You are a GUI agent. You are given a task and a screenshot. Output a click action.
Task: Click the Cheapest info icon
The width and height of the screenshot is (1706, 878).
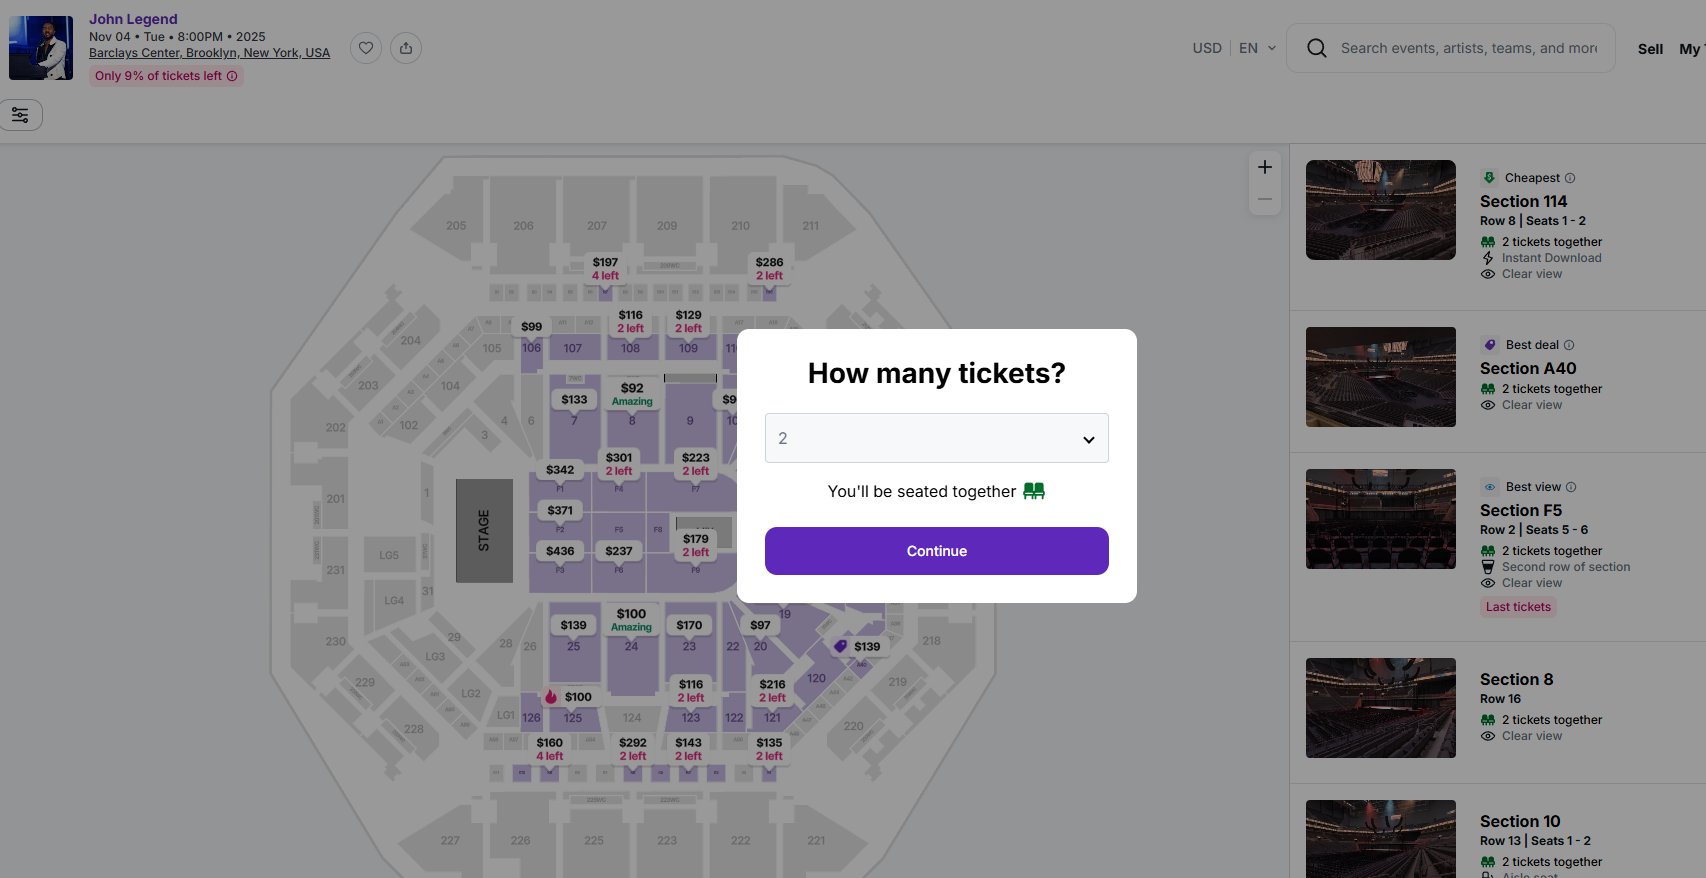[1570, 178]
